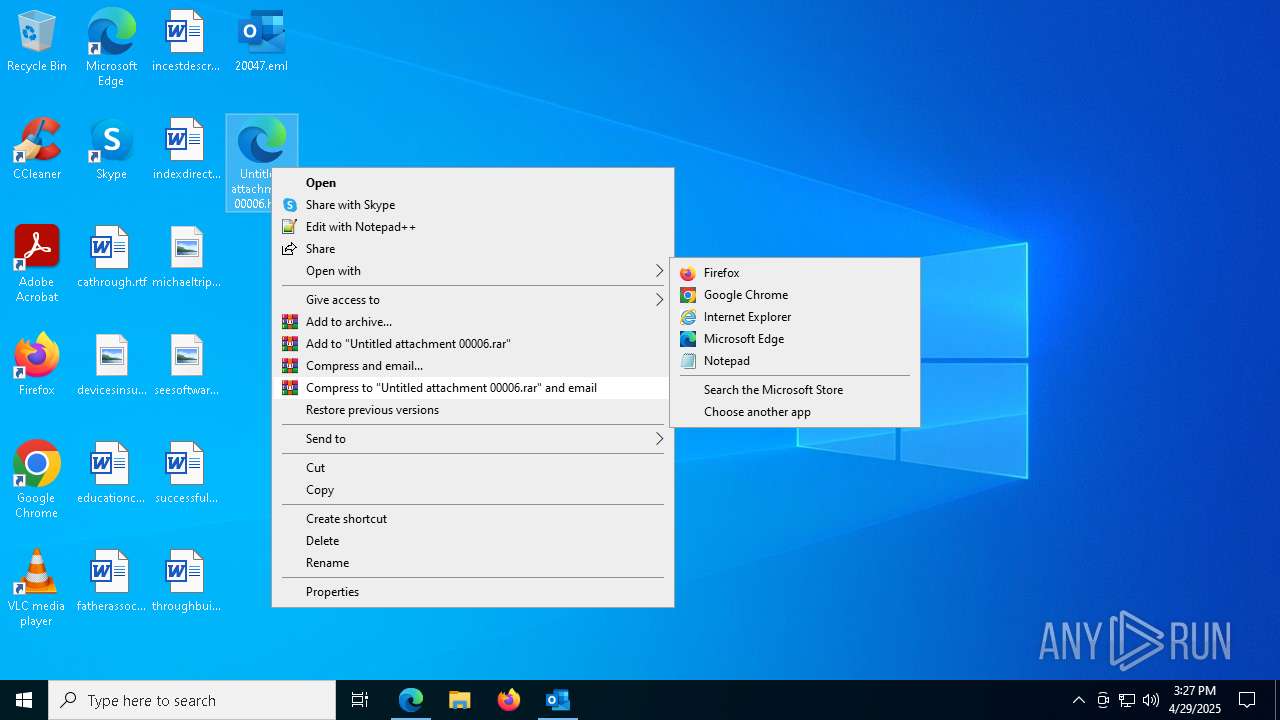Select the Google Chrome desktop shortcut
This screenshot has height=720, width=1280.
[37, 480]
